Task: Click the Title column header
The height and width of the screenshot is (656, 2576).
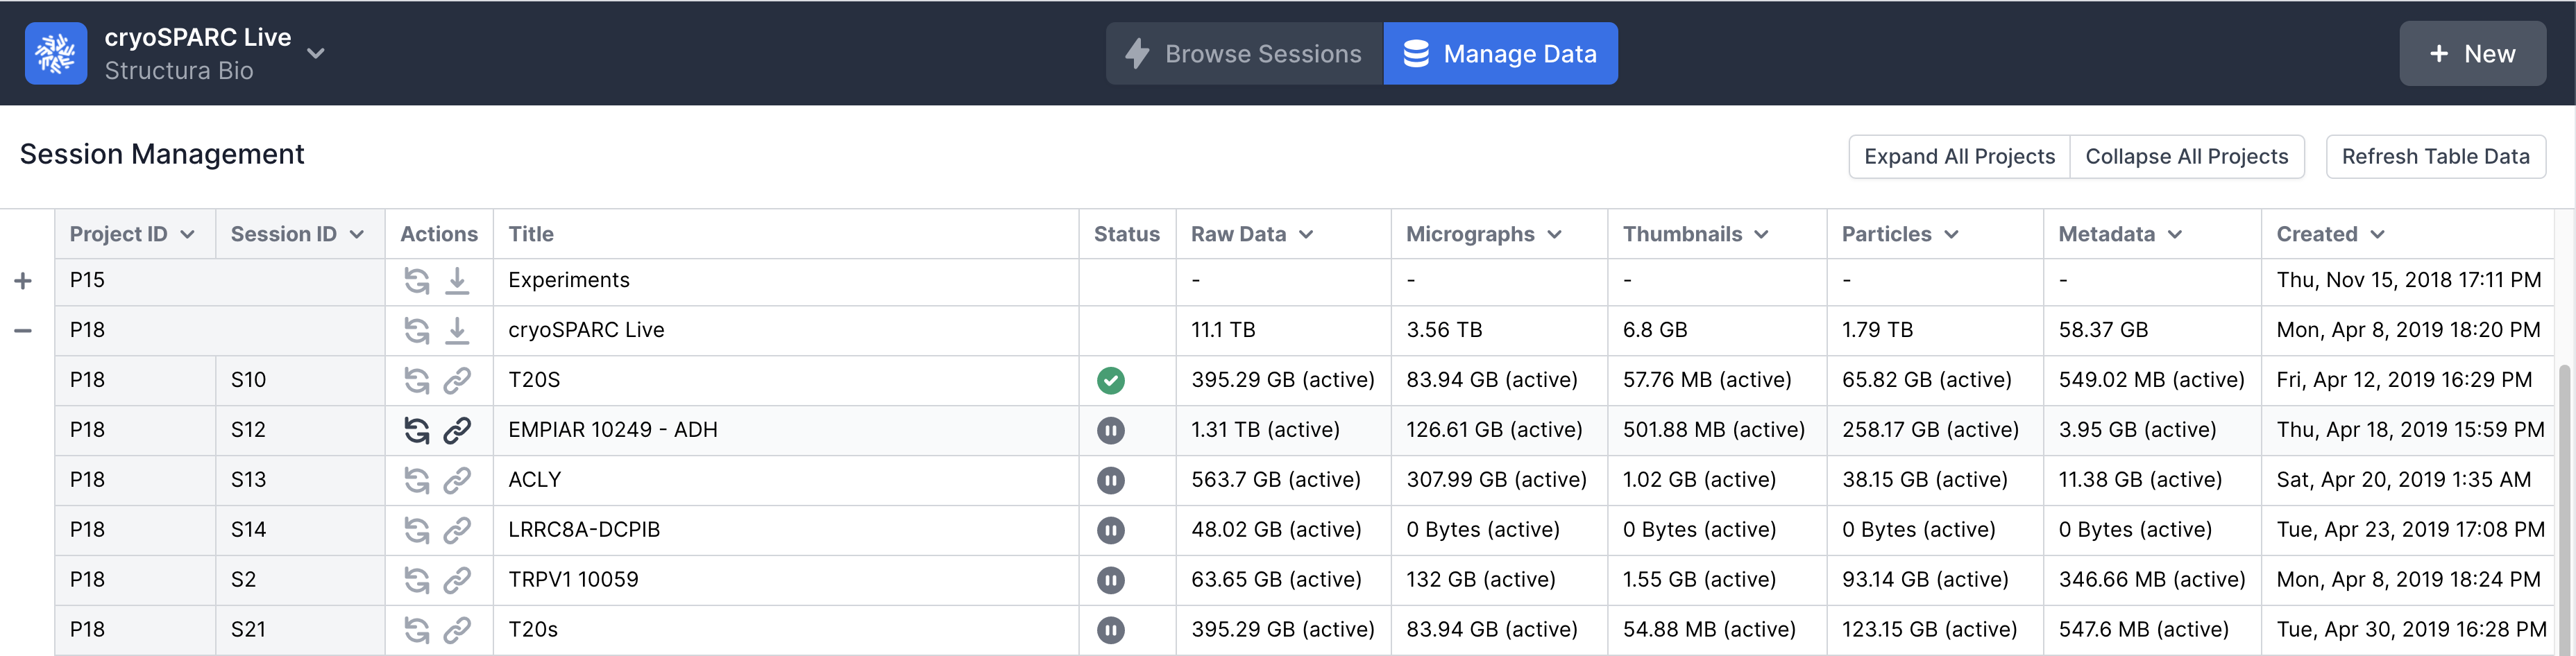Action: pyautogui.click(x=786, y=235)
